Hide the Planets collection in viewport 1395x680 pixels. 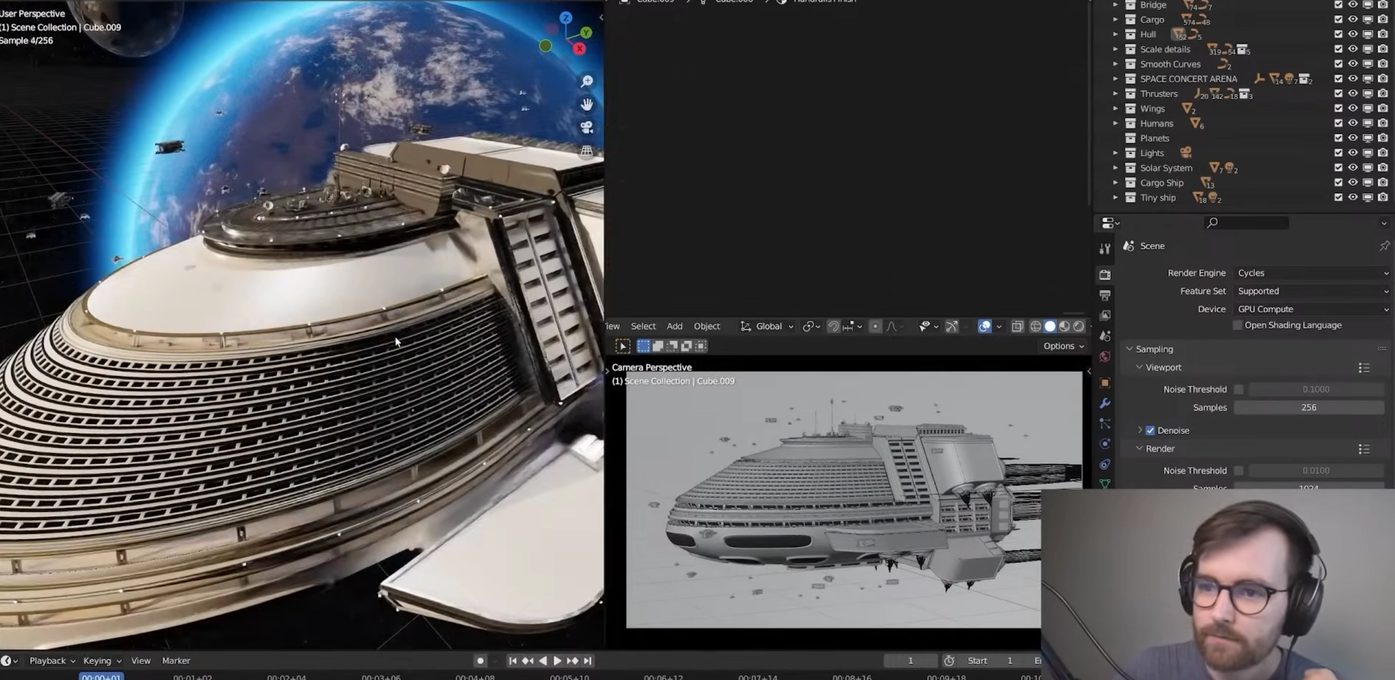[1353, 138]
